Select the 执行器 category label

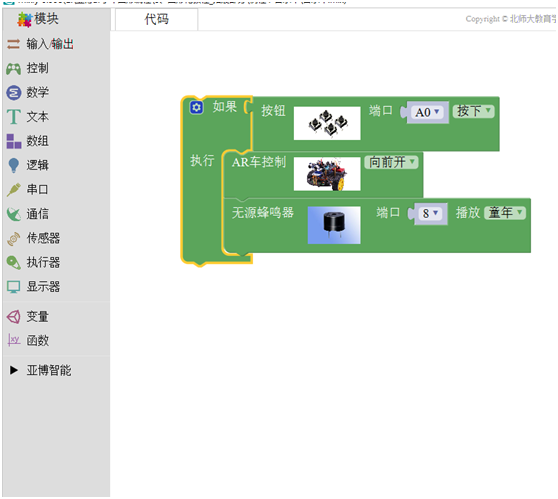coord(43,263)
